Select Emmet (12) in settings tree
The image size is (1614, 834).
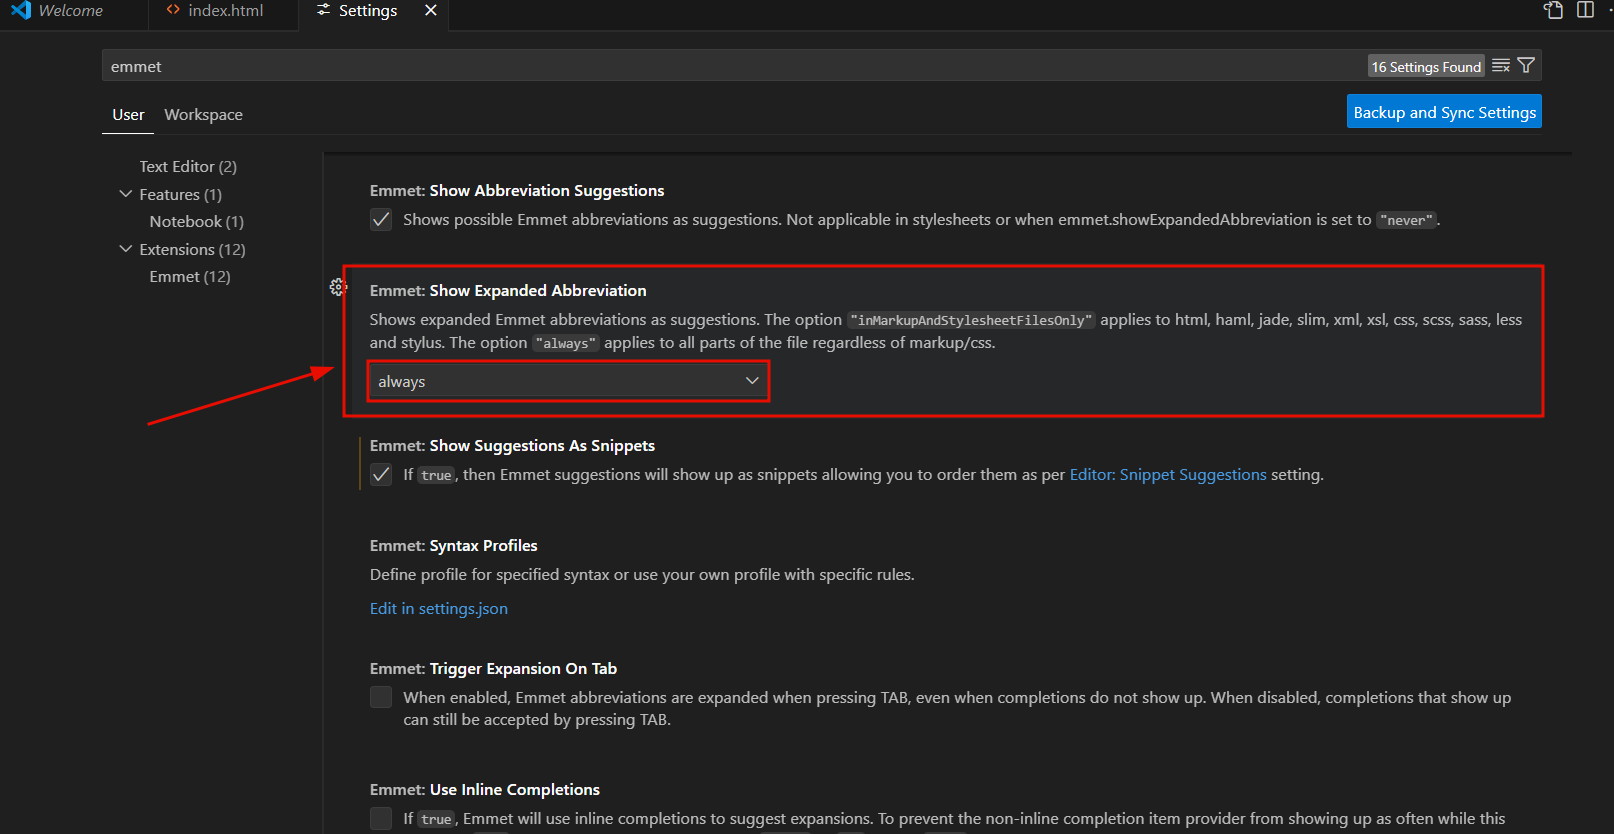click(190, 276)
